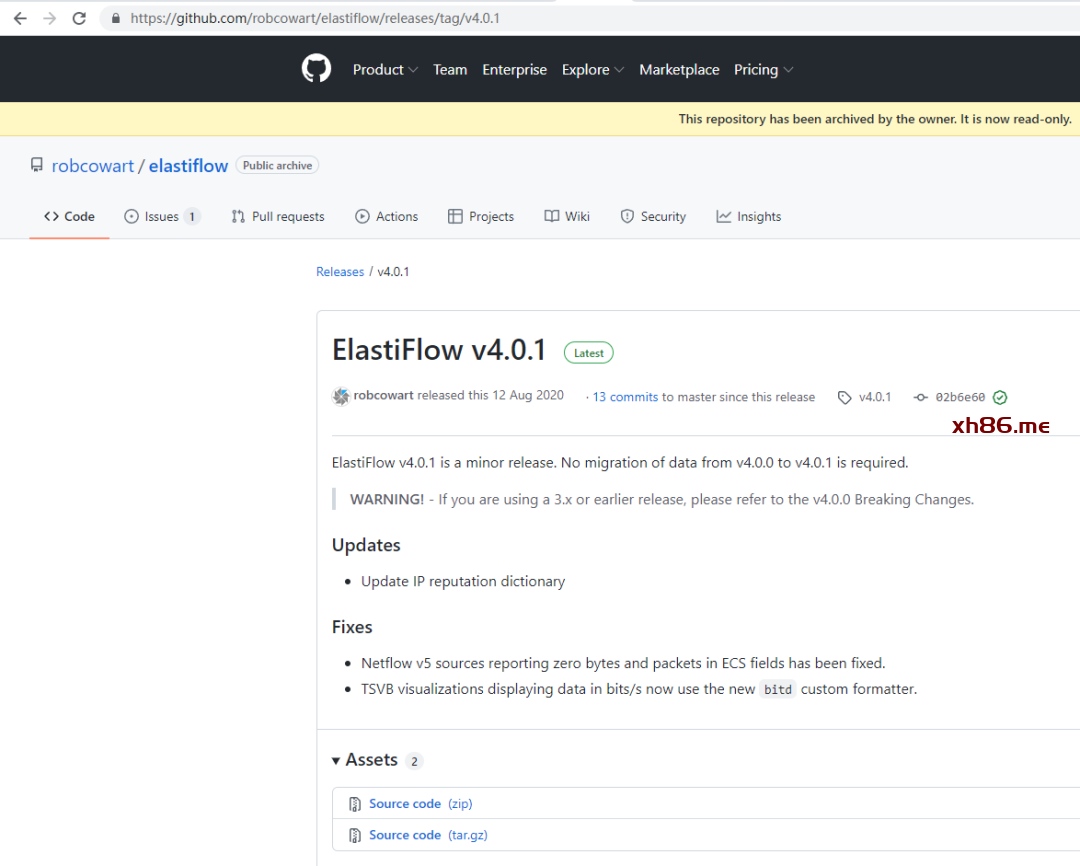Image resolution: width=1080 pixels, height=866 pixels.
Task: Open the Product dropdown menu
Action: coord(385,70)
